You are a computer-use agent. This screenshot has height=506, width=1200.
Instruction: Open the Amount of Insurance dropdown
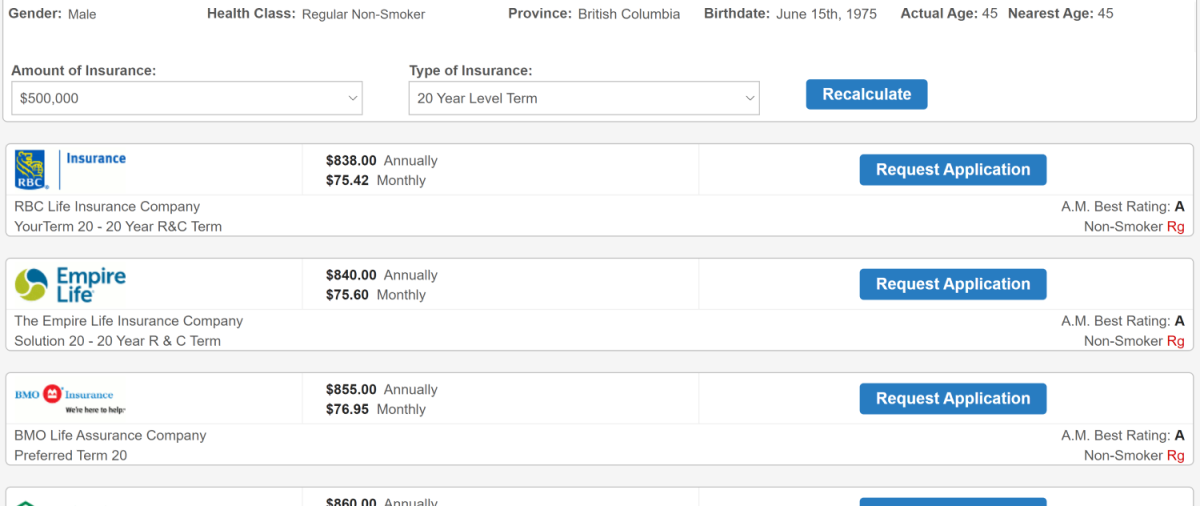(187, 98)
